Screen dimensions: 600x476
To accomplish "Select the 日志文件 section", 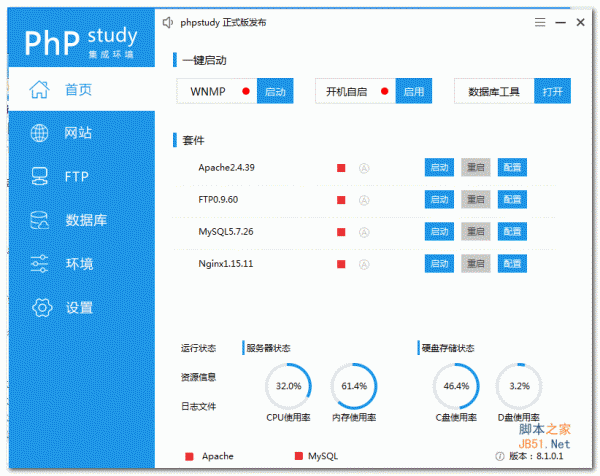I will [x=198, y=406].
